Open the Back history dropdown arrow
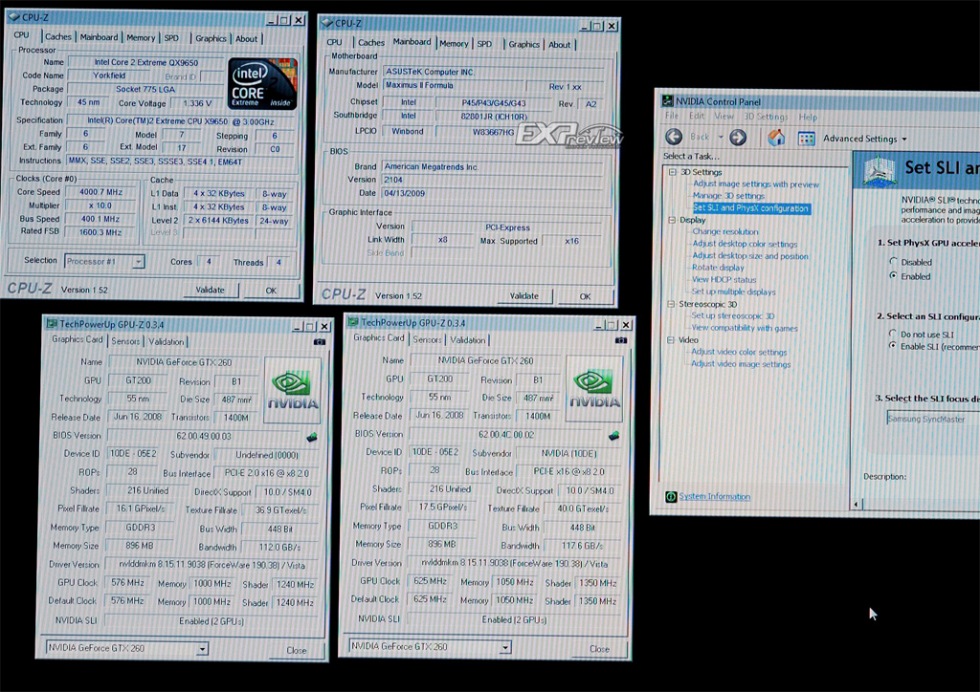 (720, 138)
